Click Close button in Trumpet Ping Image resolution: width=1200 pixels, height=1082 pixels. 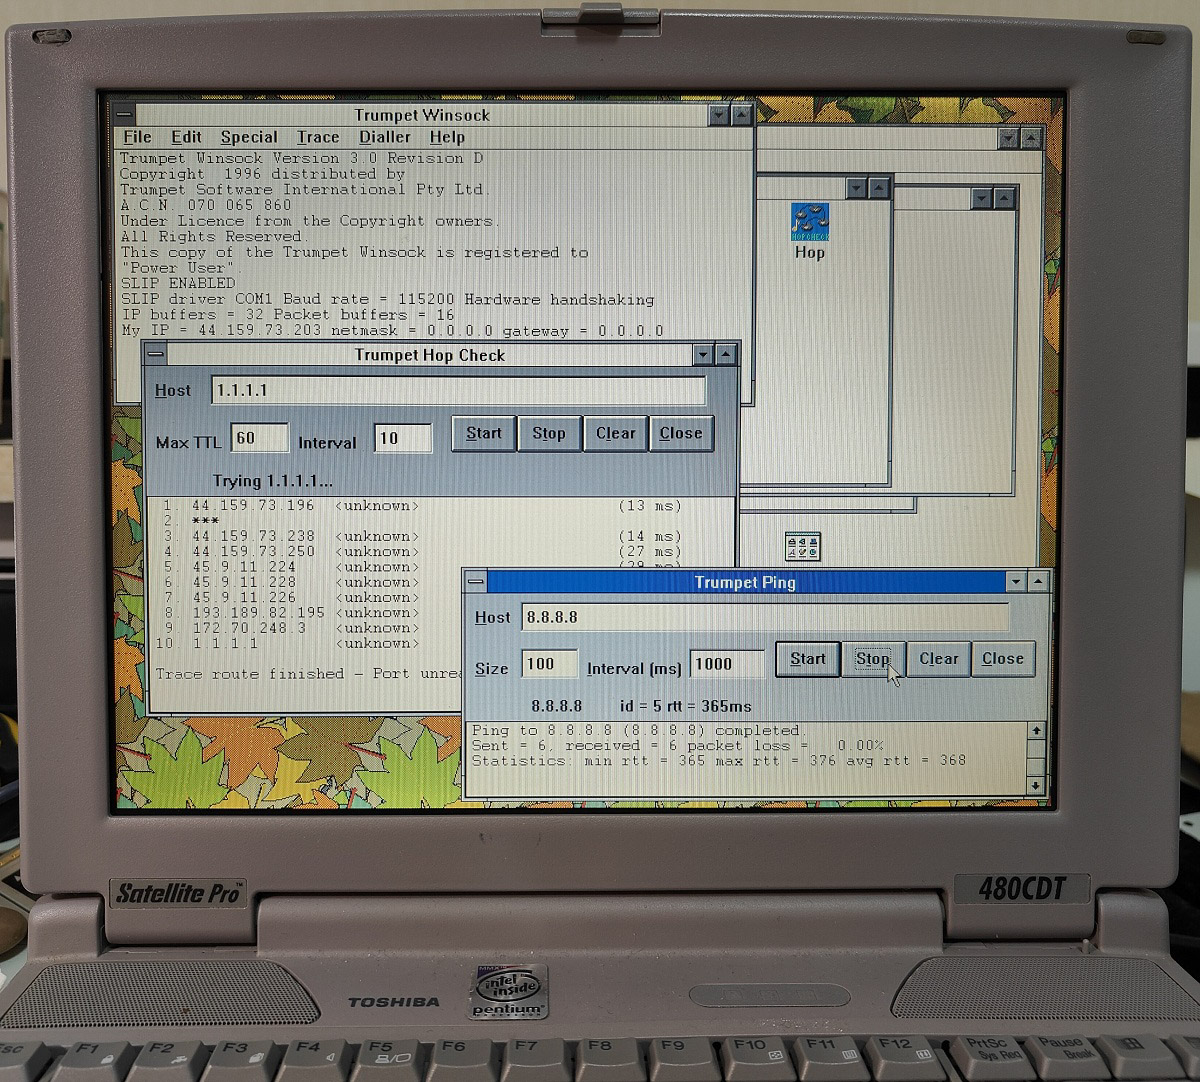[1003, 659]
